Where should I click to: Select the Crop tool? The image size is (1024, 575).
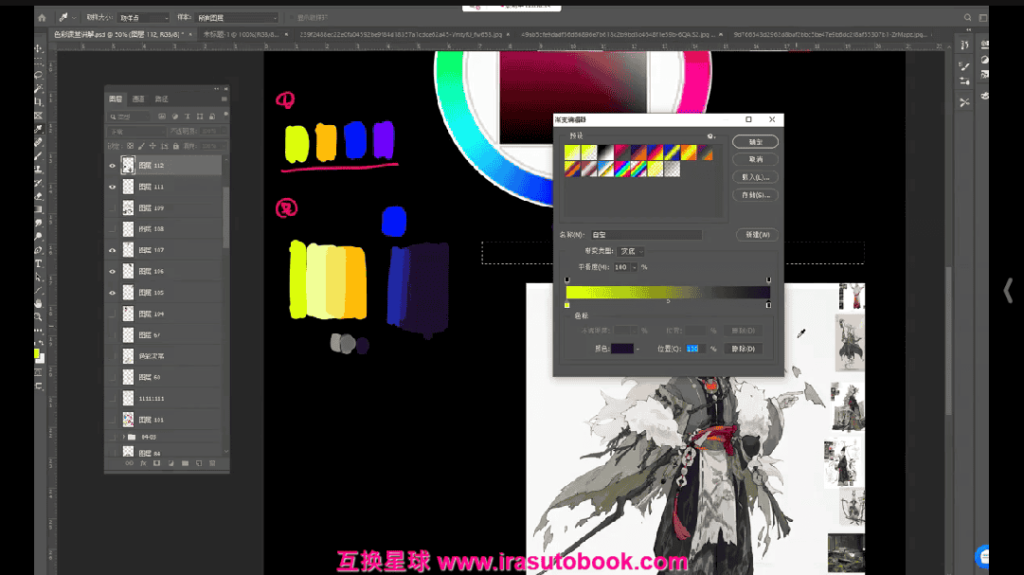click(39, 101)
